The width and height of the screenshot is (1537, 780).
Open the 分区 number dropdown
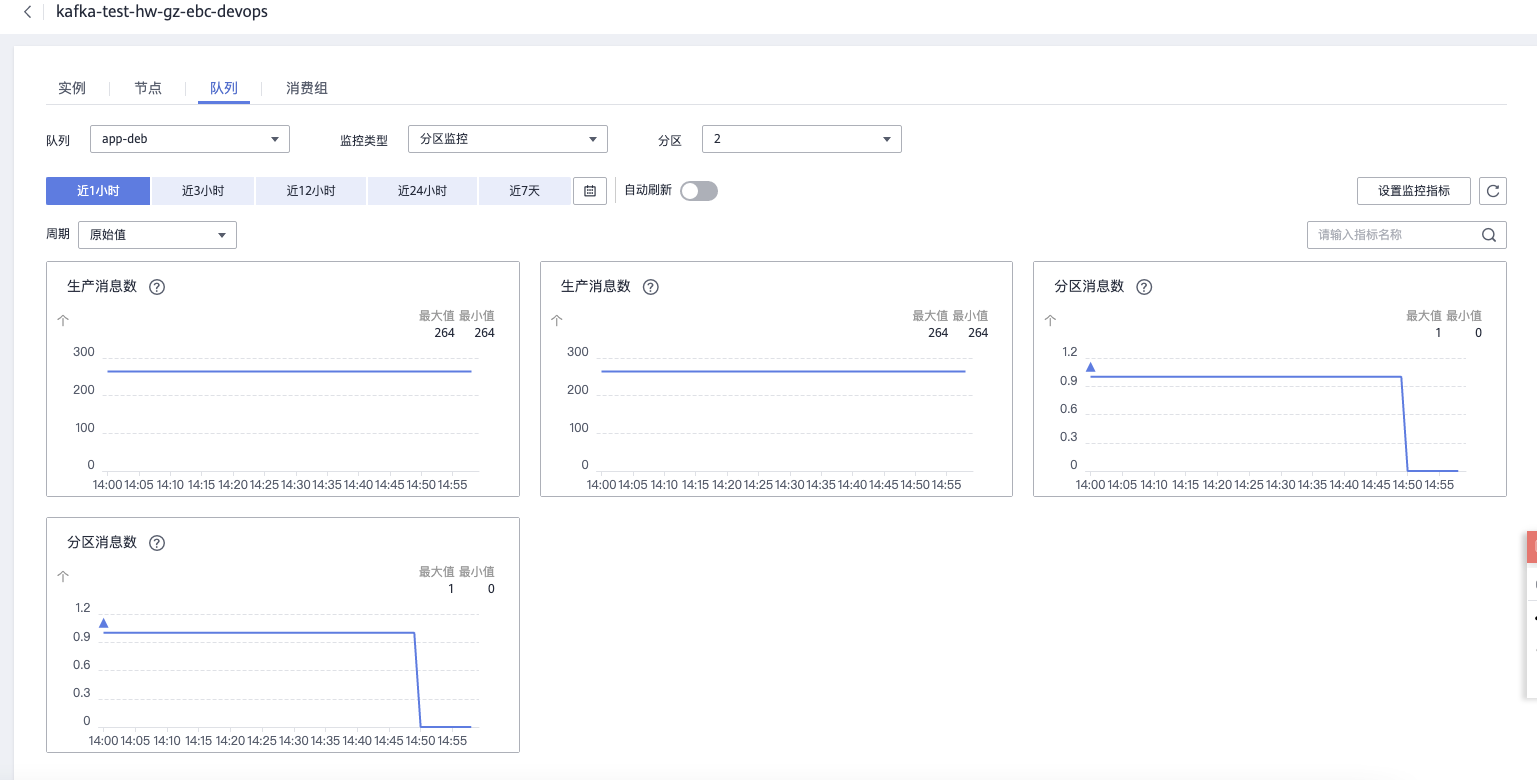pos(802,139)
